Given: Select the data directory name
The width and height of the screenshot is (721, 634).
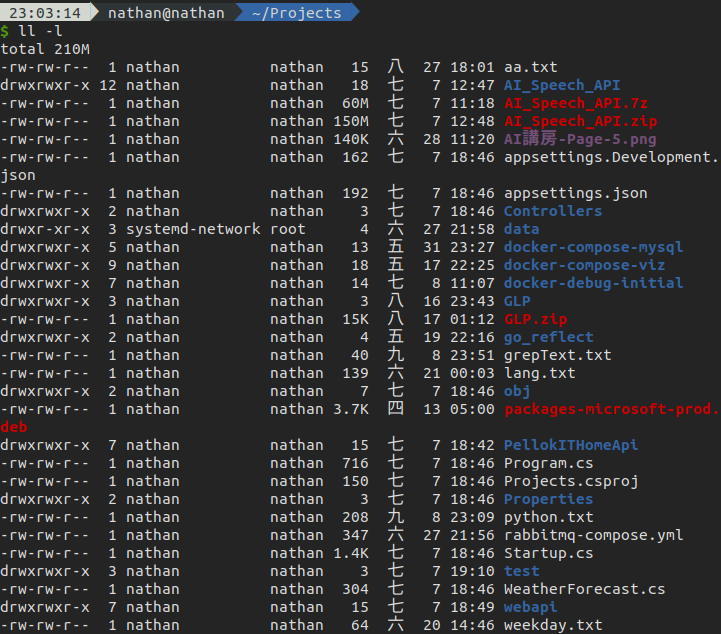Looking at the screenshot, I should tap(521, 229).
